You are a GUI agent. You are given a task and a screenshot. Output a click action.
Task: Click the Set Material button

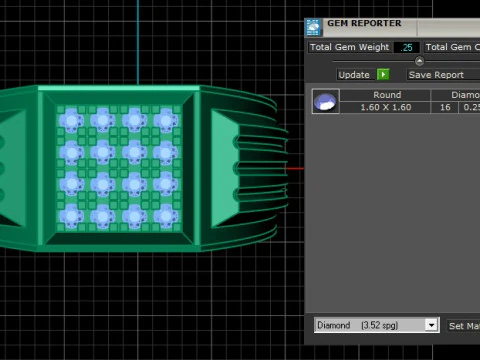pyautogui.click(x=463, y=326)
